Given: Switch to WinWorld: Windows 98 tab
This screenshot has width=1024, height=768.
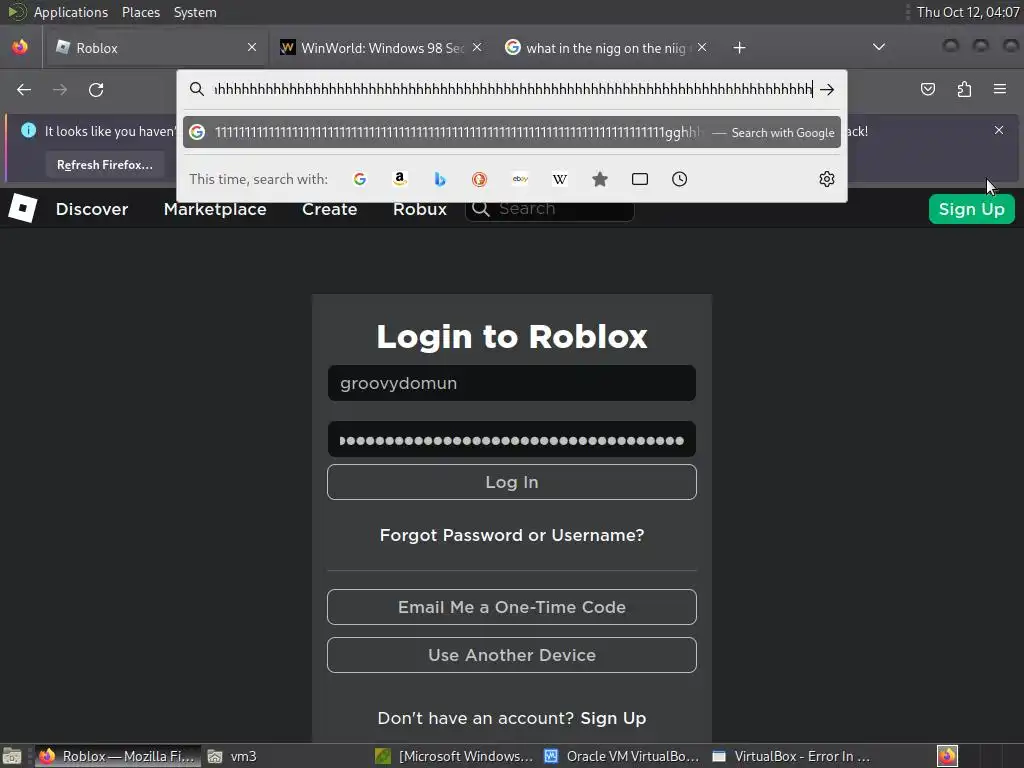Looking at the screenshot, I should click(x=381, y=48).
